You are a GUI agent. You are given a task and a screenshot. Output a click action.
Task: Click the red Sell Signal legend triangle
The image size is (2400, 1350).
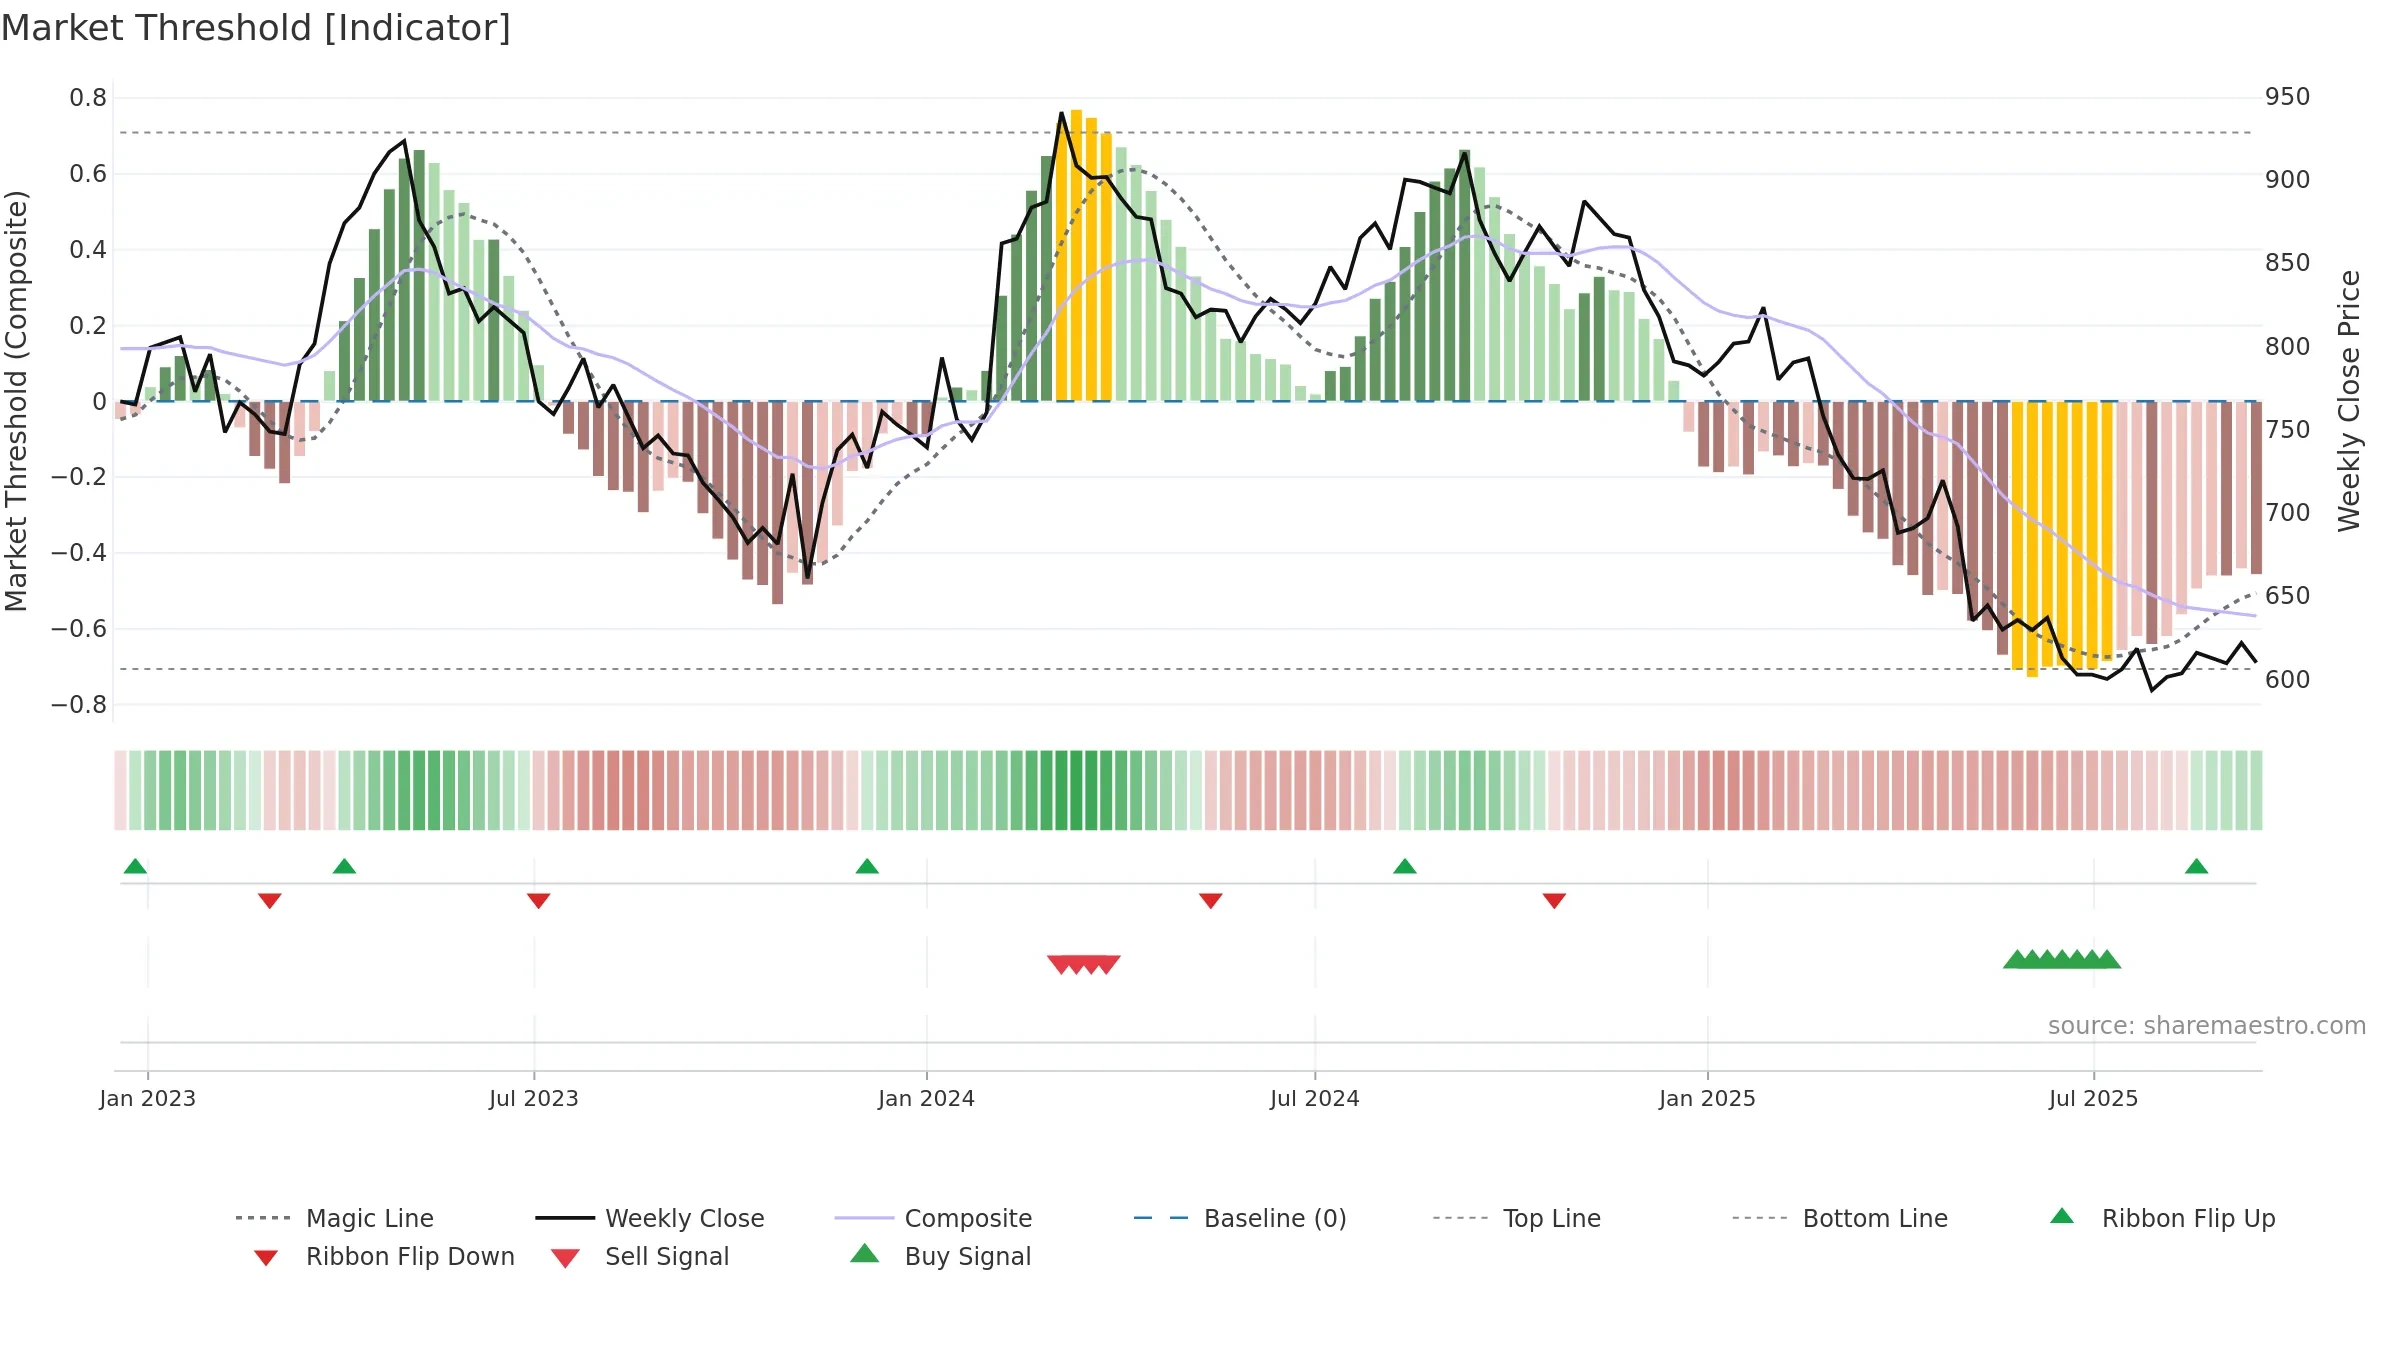click(565, 1258)
